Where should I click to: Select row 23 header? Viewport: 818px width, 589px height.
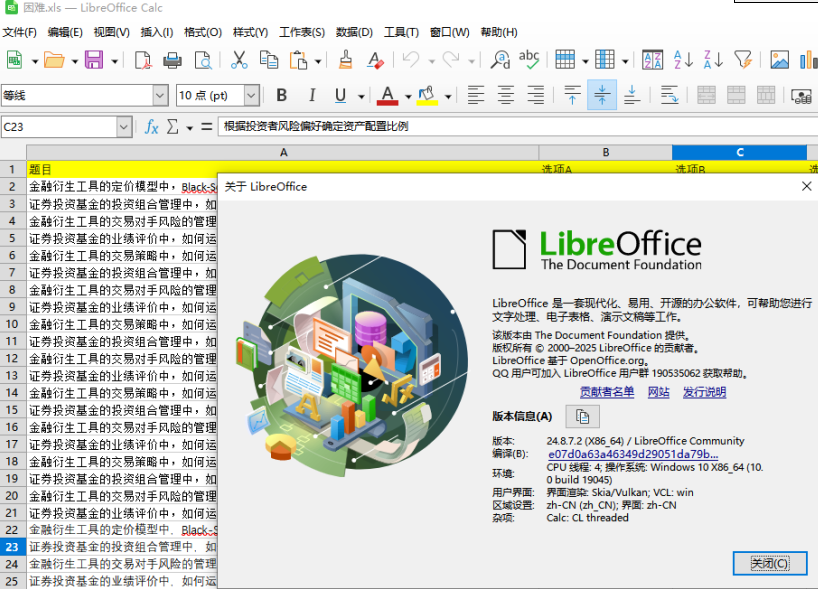point(13,547)
